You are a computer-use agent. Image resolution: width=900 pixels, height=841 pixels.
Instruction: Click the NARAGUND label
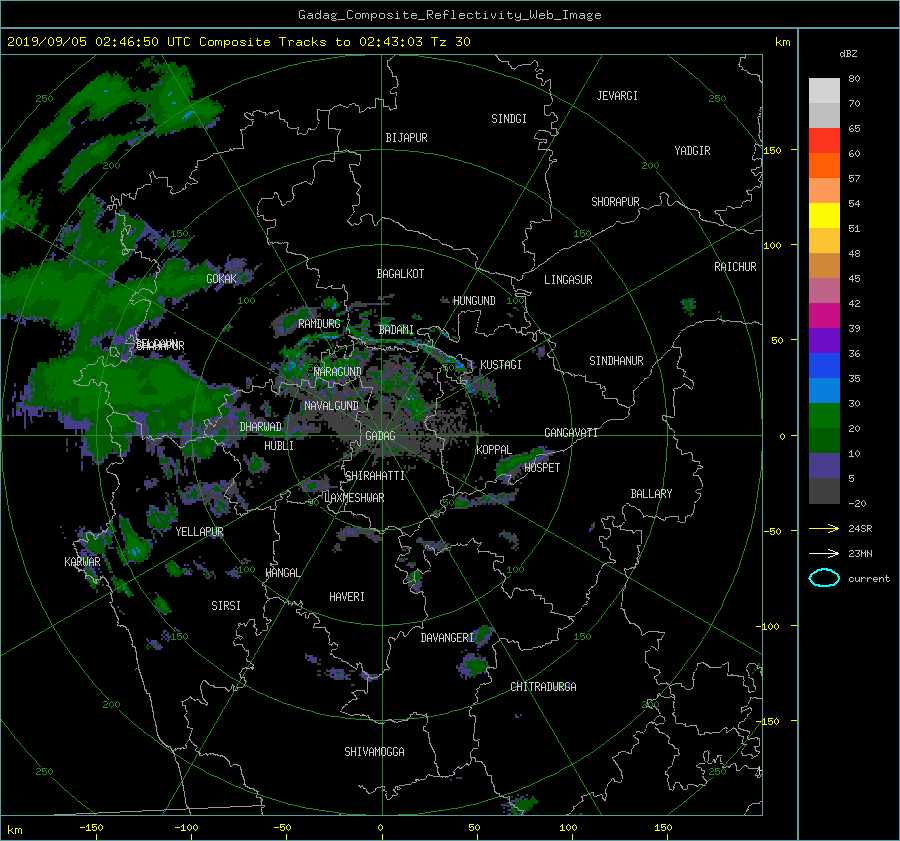click(338, 372)
